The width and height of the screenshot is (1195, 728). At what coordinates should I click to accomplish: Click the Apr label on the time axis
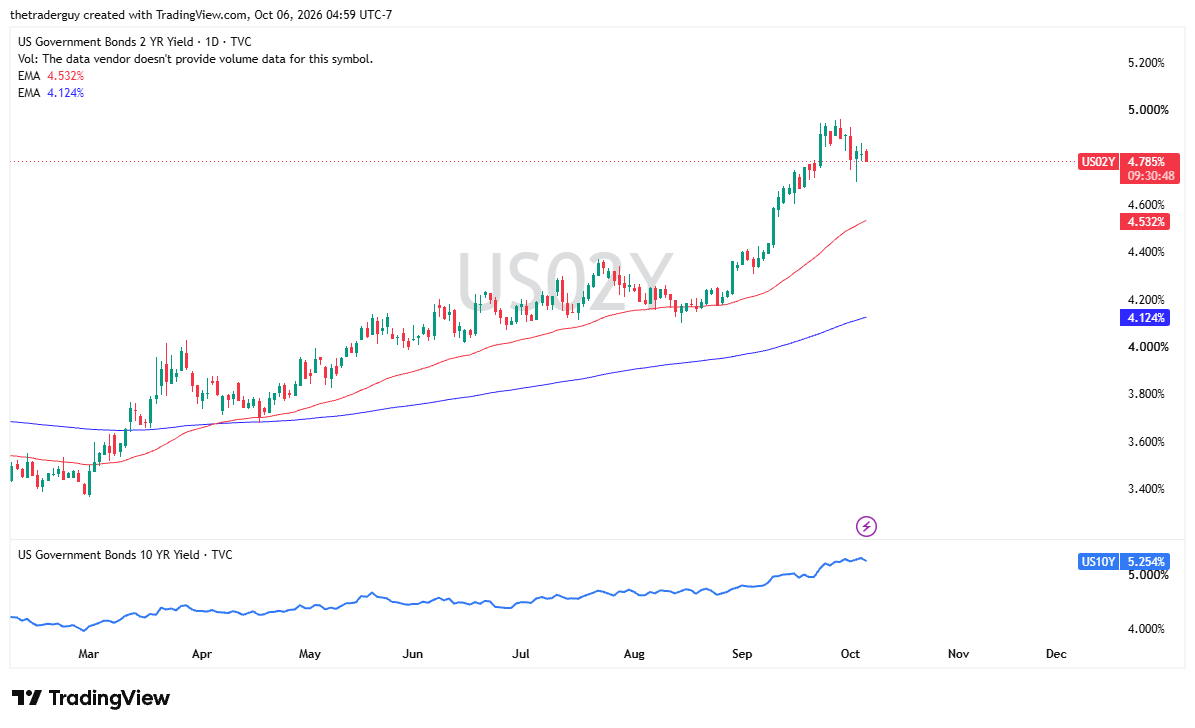[x=201, y=654]
